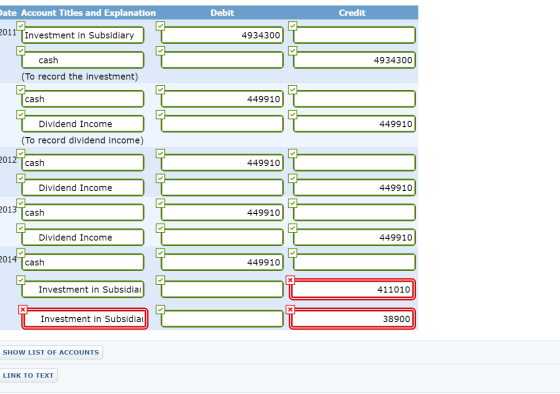The width and height of the screenshot is (560, 394).
Task: Edit the 2014 debit field with 449910
Action: 222,262
